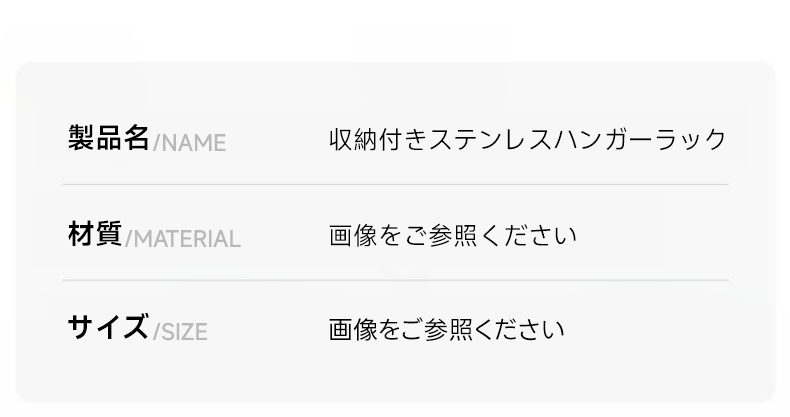
Task: Click 収納付き at start of product name
Action: click(x=378, y=139)
